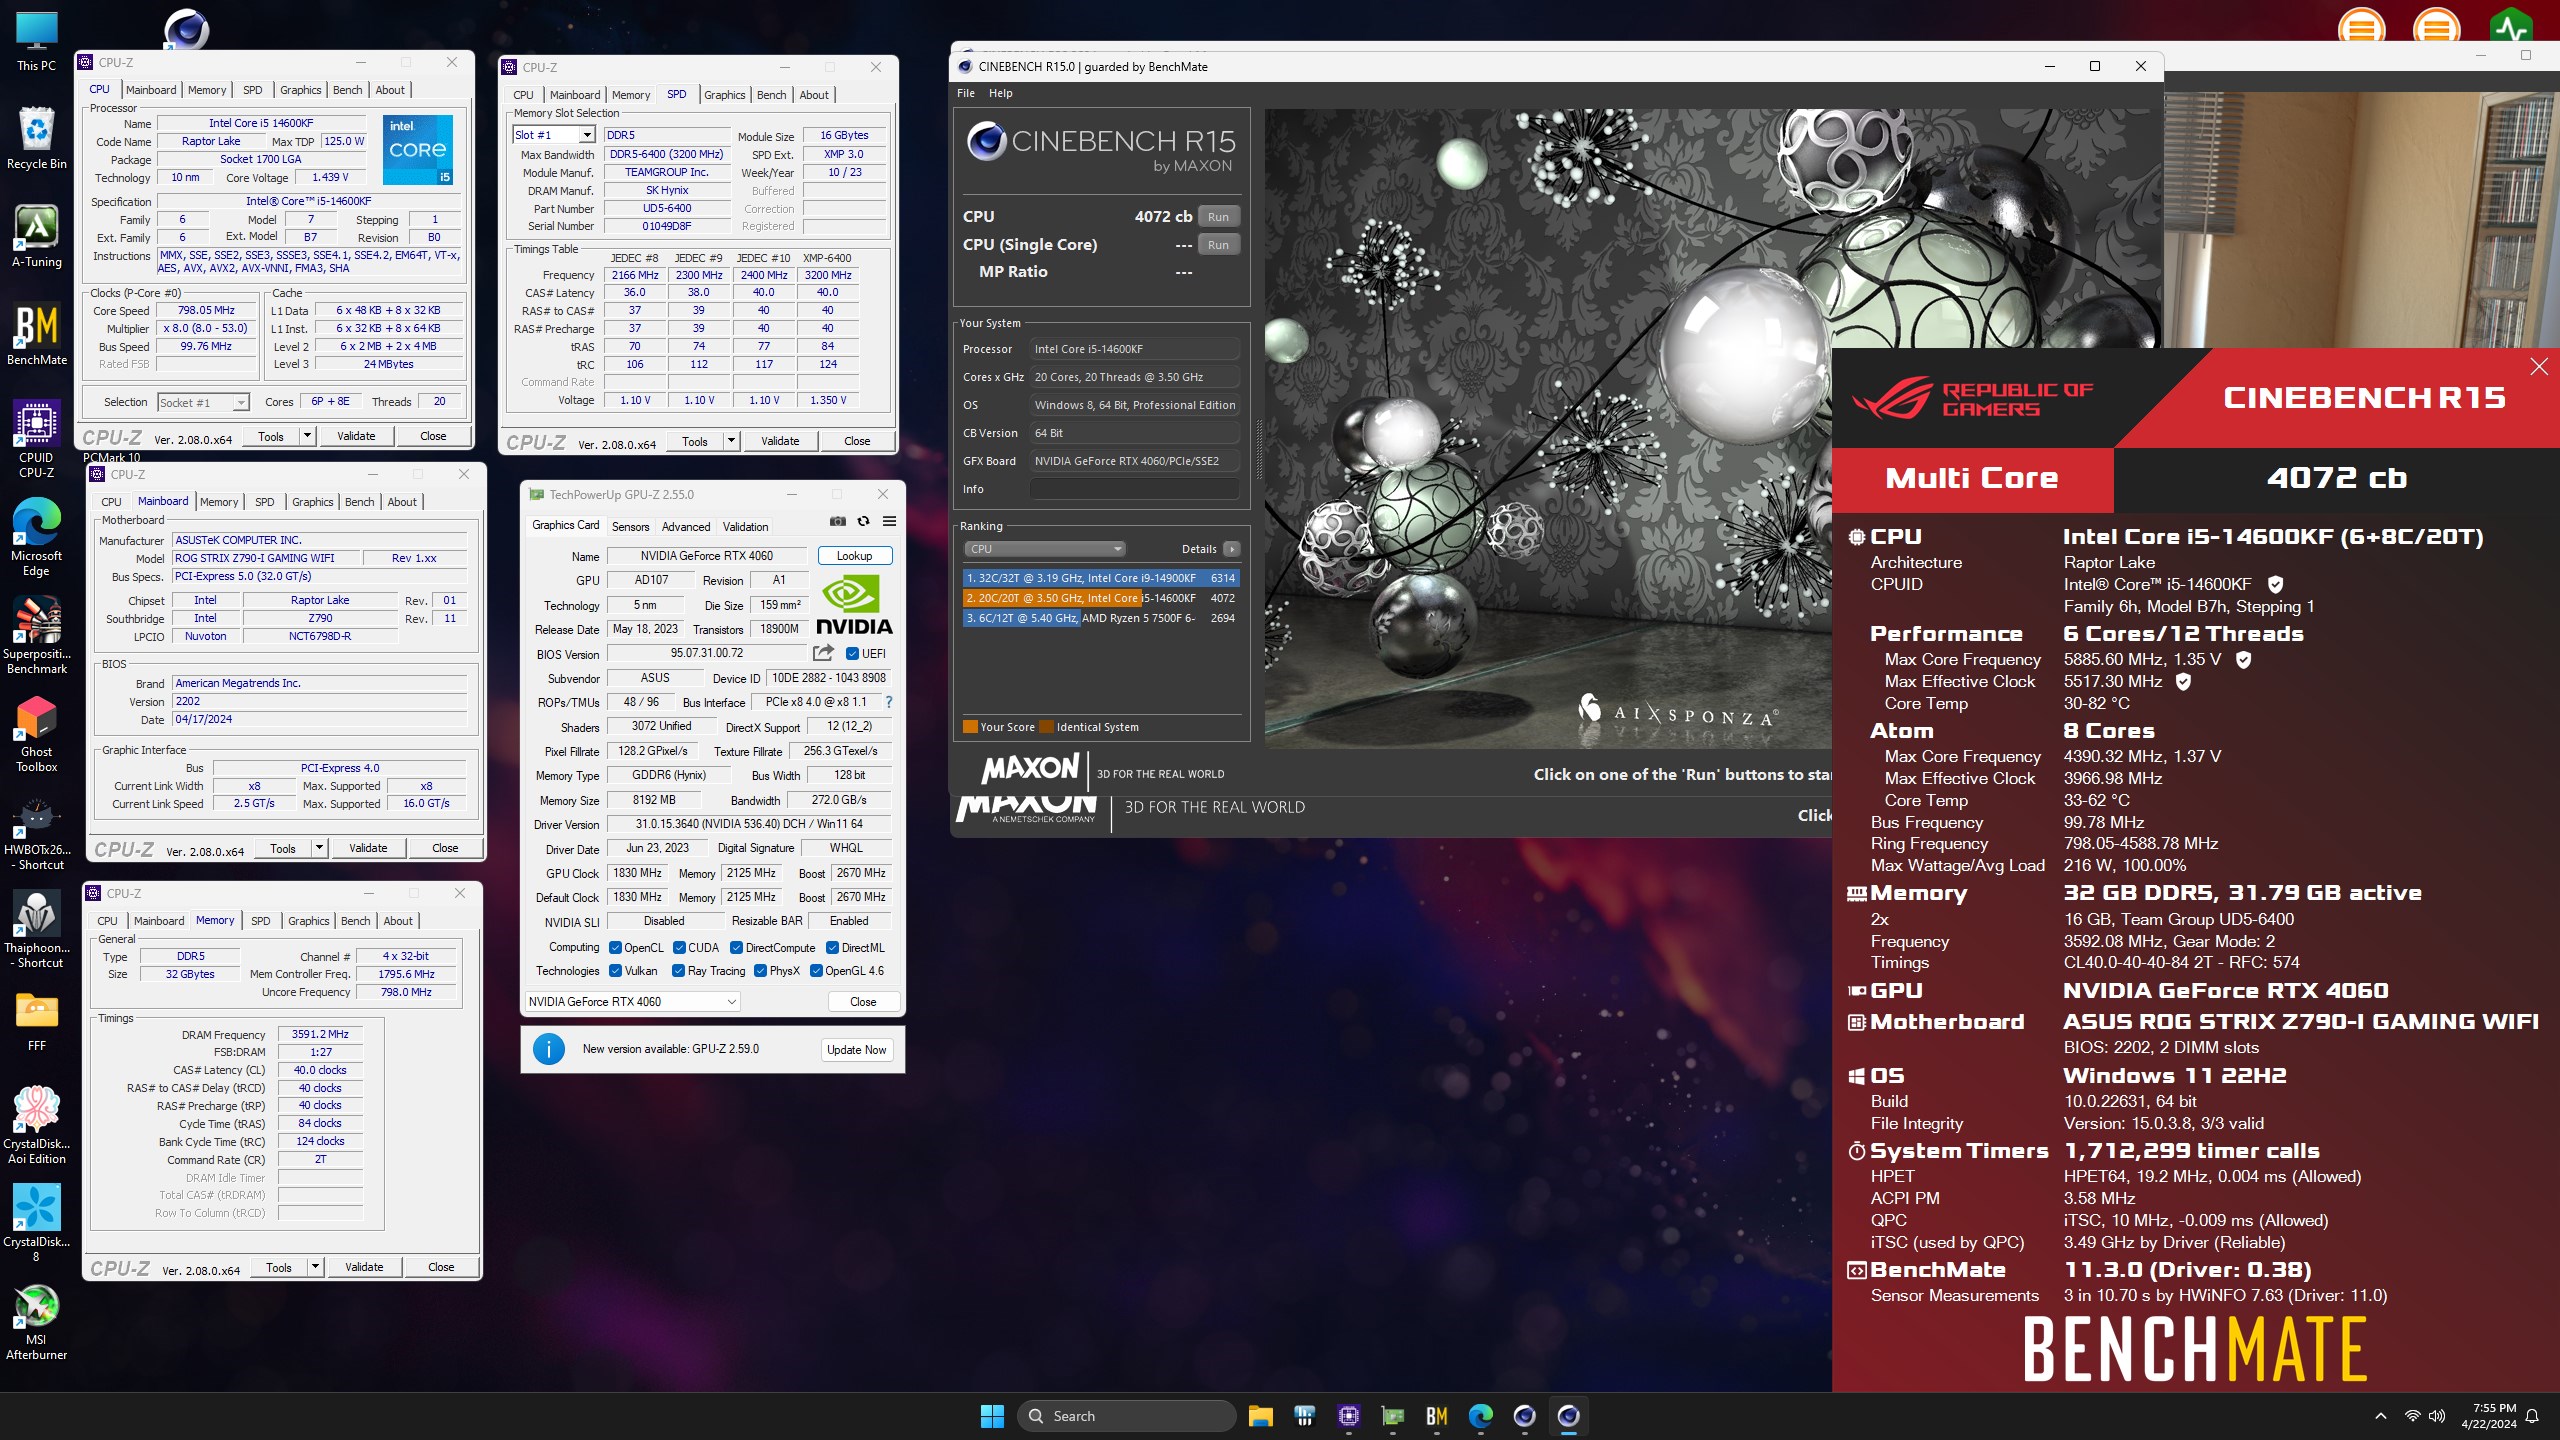Toggle the UEFI checkbox in GPU-Z
Image resolution: width=2560 pixels, height=1440 pixels.
(852, 654)
